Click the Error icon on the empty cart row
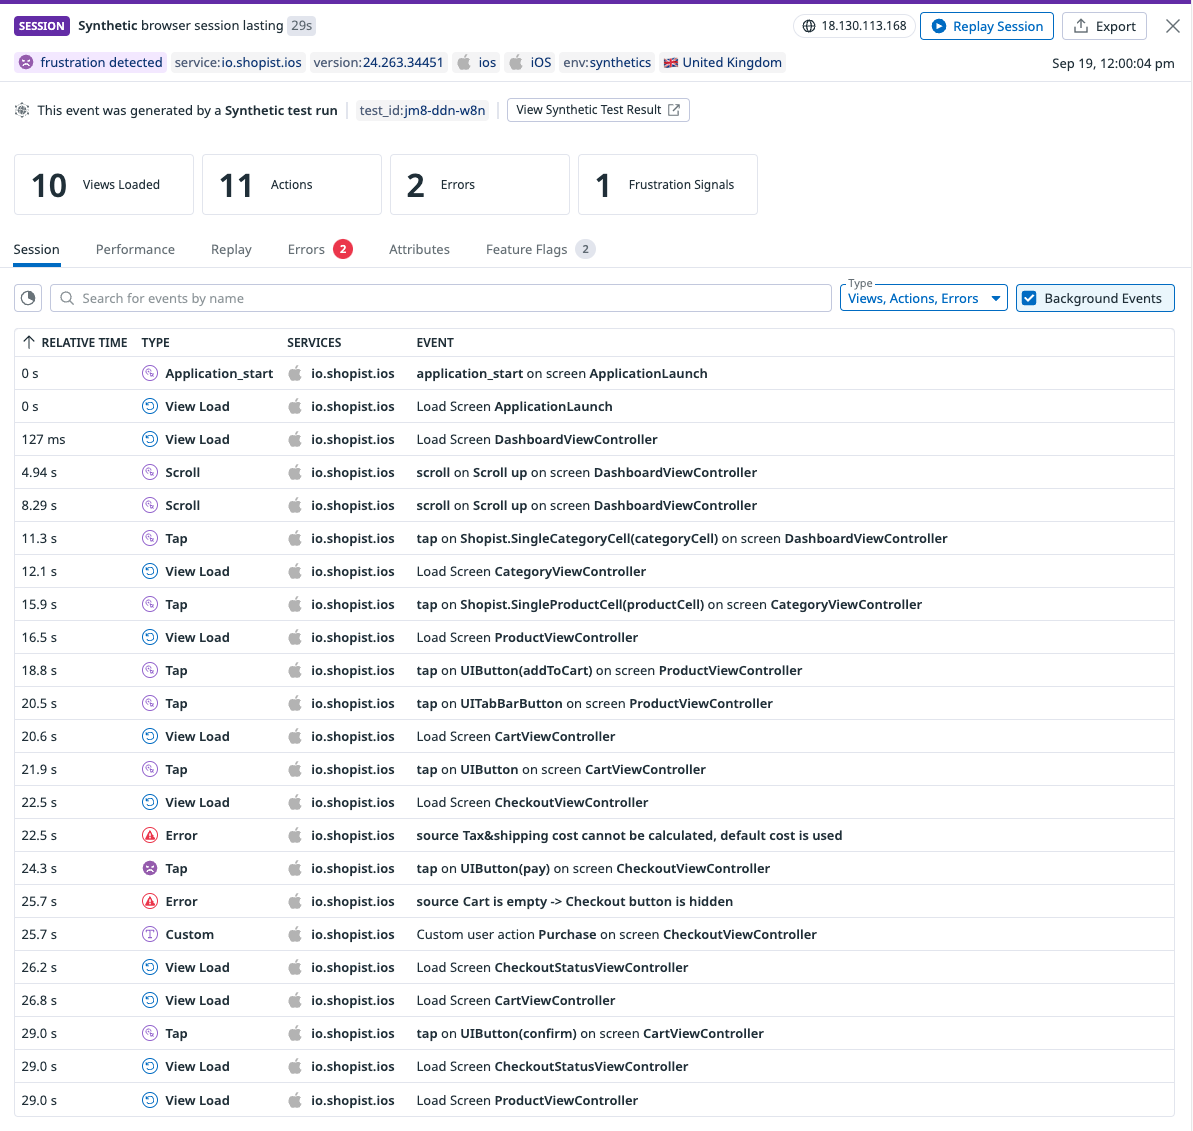Viewport: 1193px width, 1131px height. click(150, 901)
